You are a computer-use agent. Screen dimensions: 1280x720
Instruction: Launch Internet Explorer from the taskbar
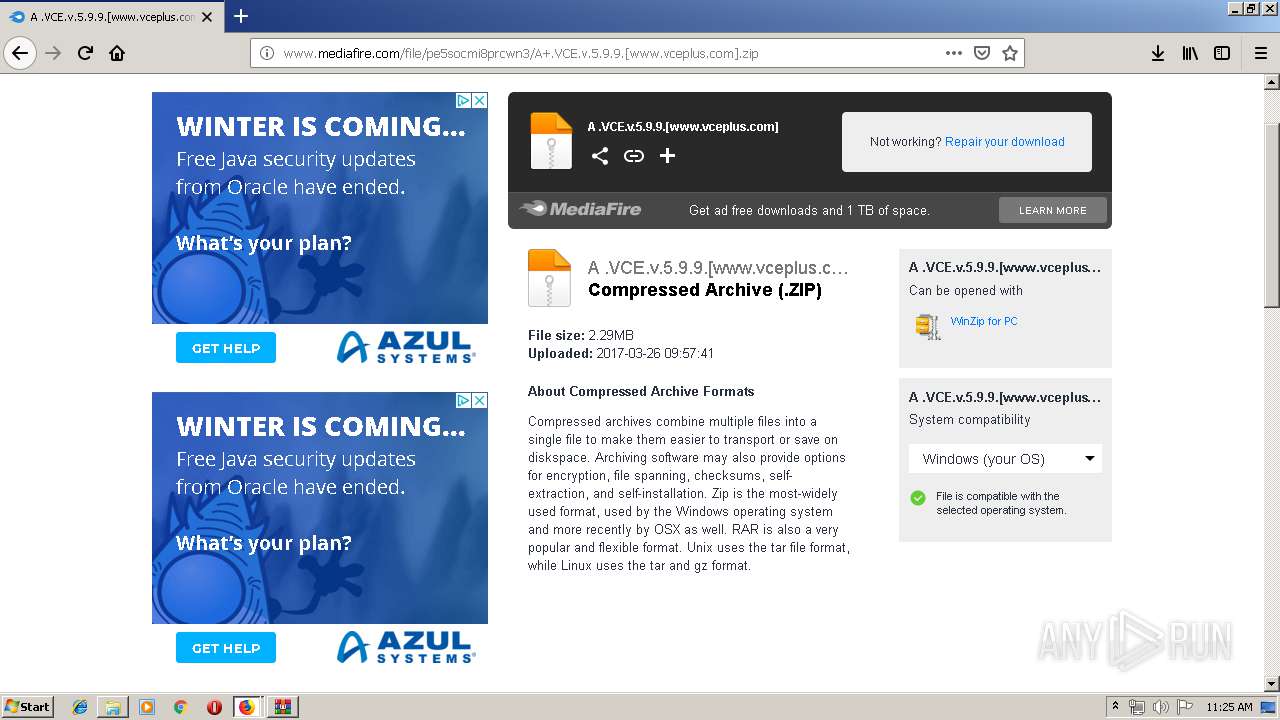click(80, 707)
